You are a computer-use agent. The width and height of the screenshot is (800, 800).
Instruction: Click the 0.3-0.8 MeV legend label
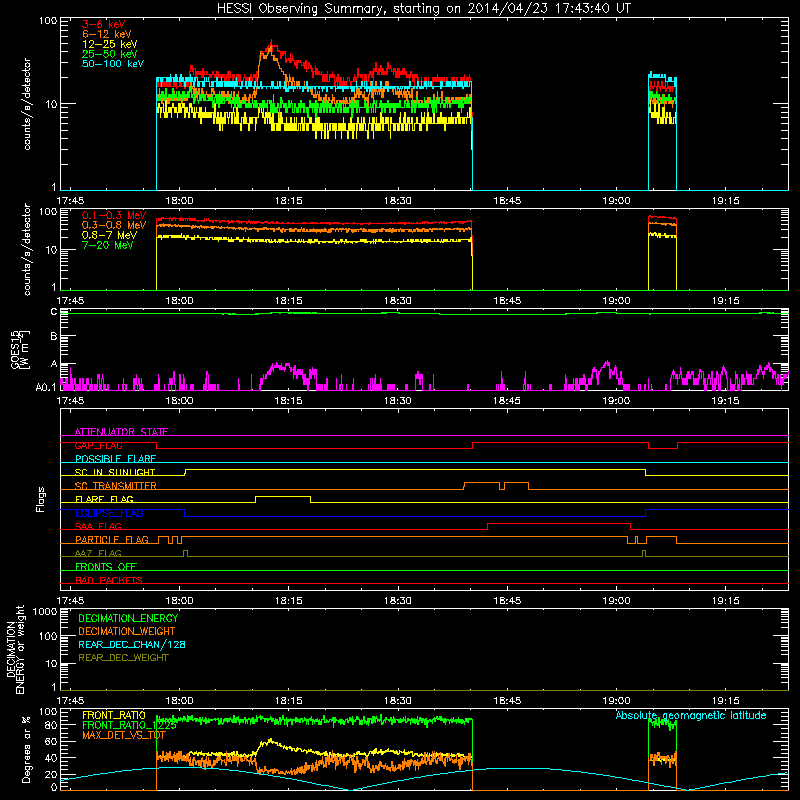114,225
